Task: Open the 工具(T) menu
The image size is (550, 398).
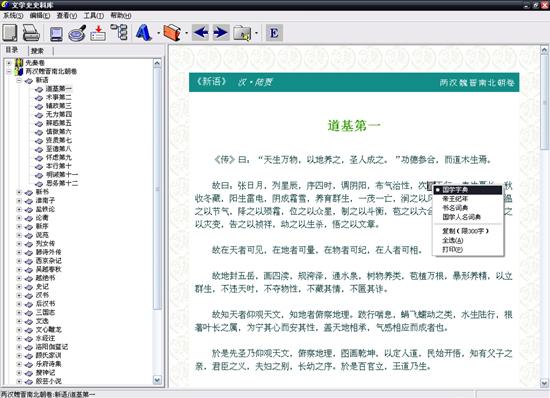Action: pos(94,15)
